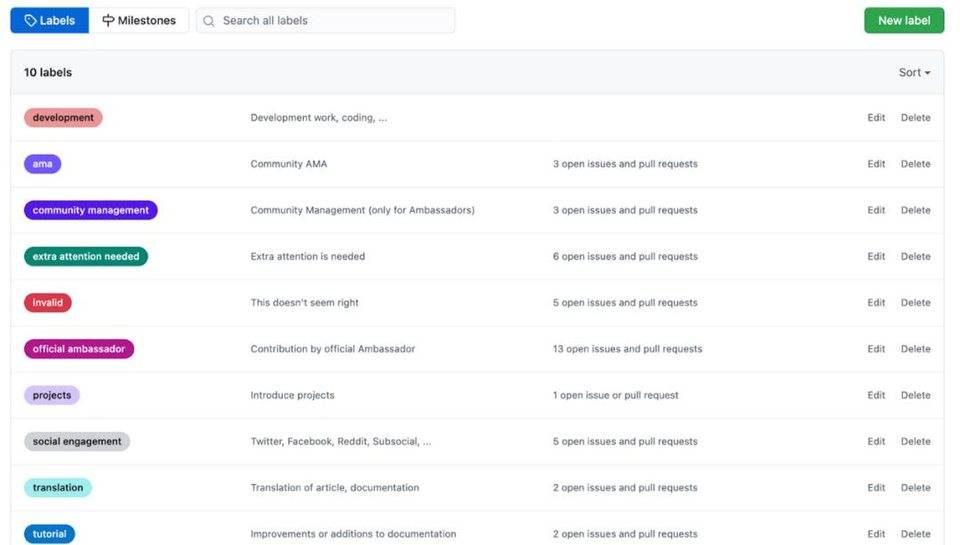The height and width of the screenshot is (545, 960).
Task: View the 1 open issue for projects
Action: coord(615,395)
